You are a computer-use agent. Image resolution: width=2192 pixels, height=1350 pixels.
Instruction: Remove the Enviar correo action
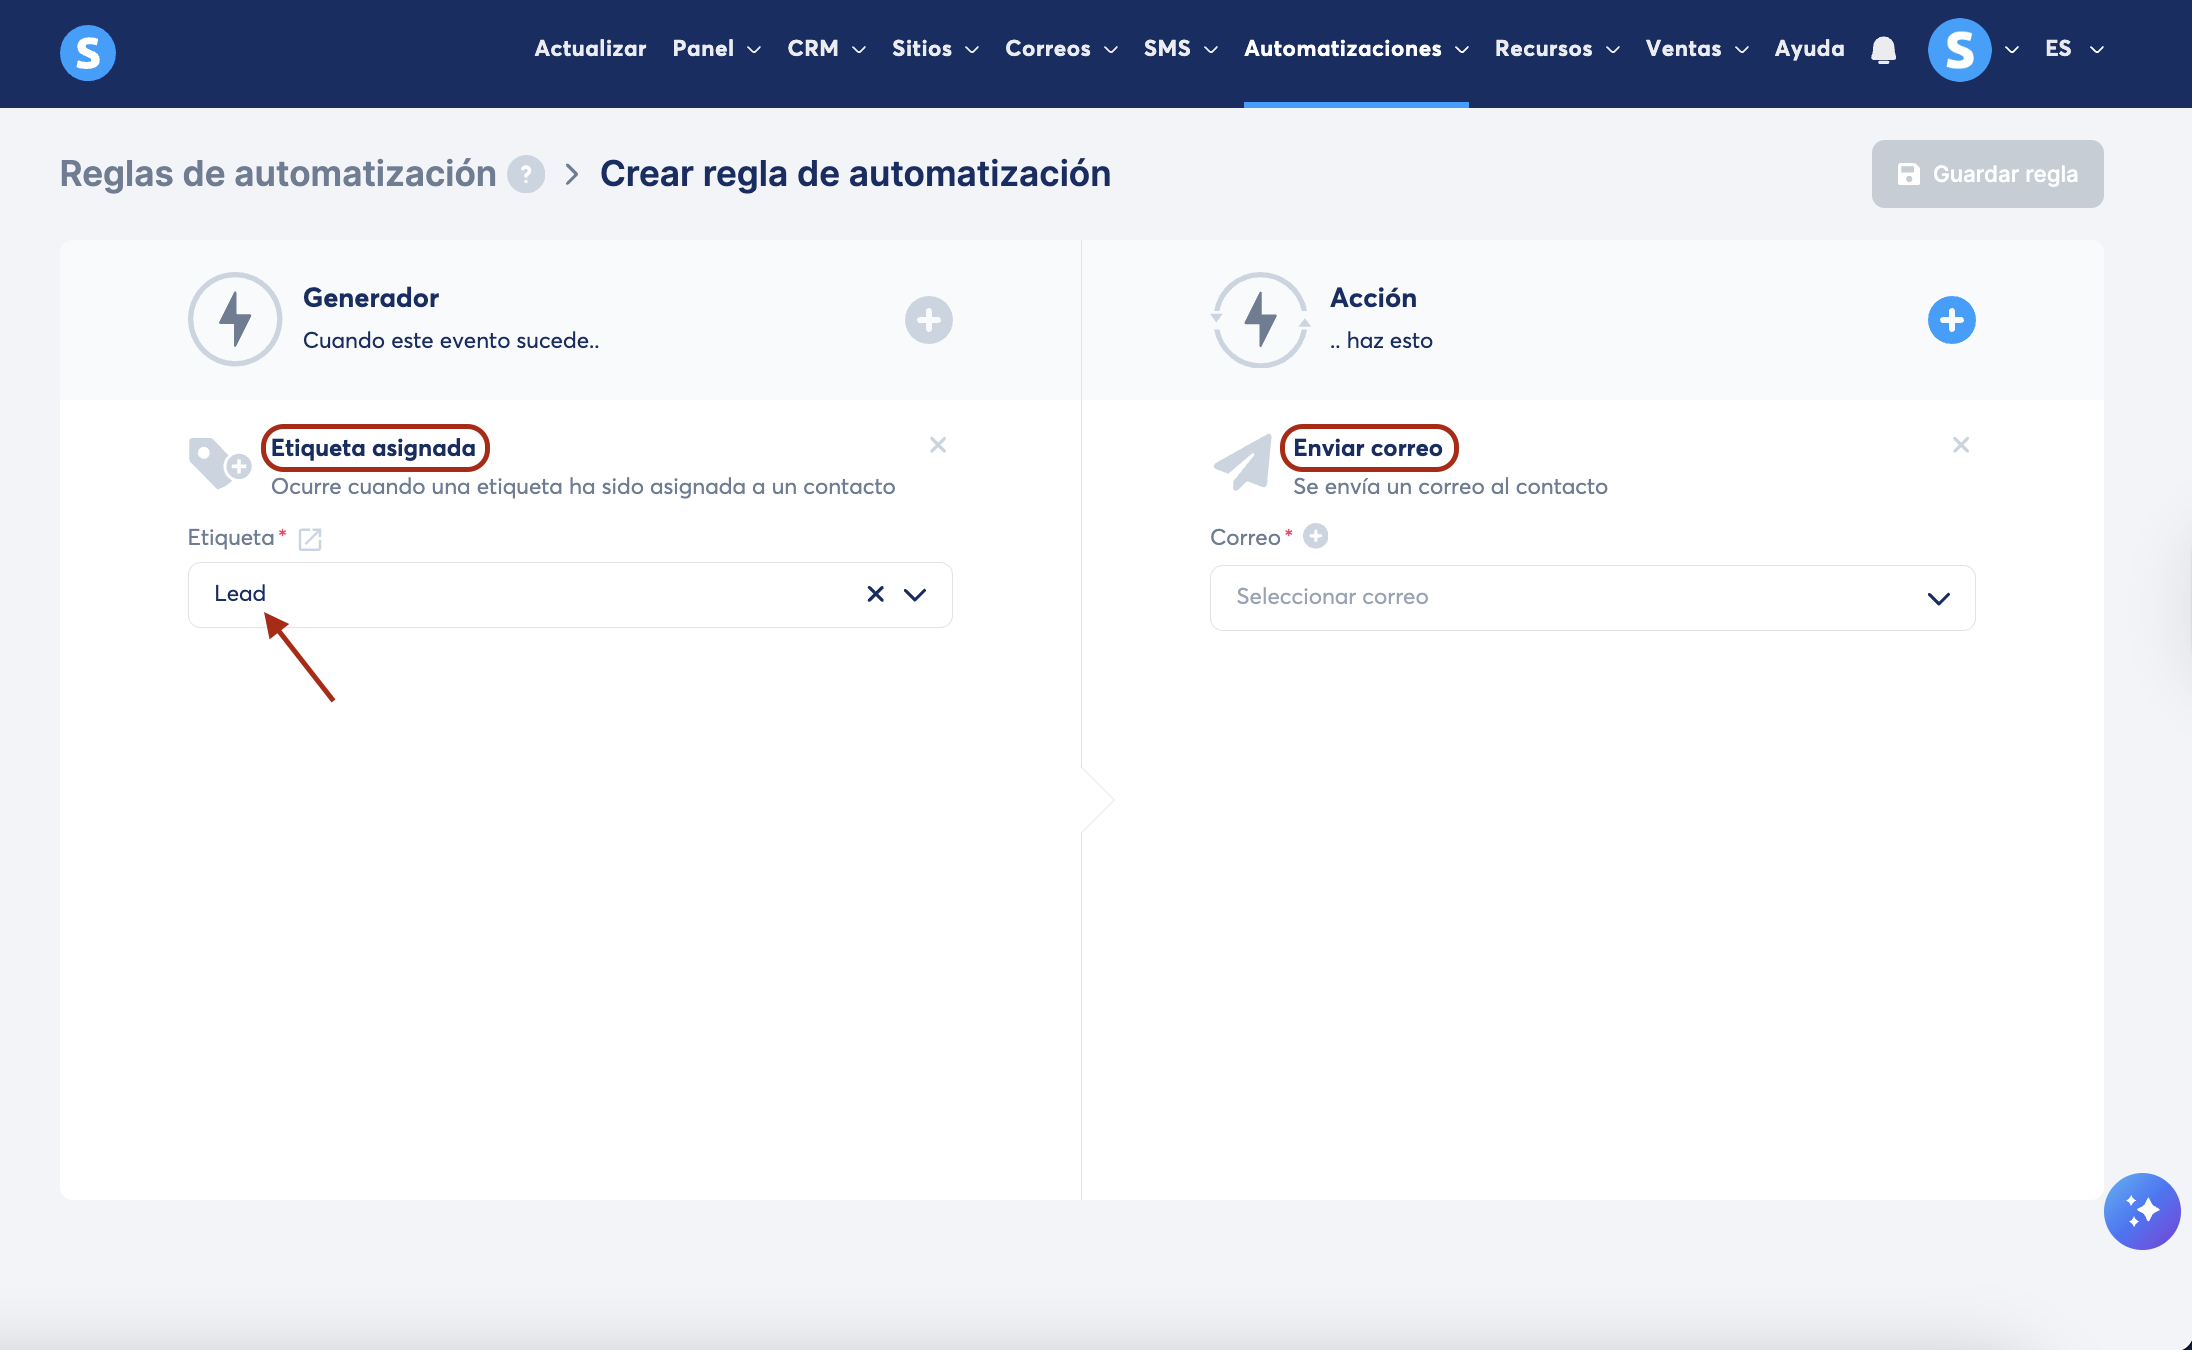[x=1960, y=445]
